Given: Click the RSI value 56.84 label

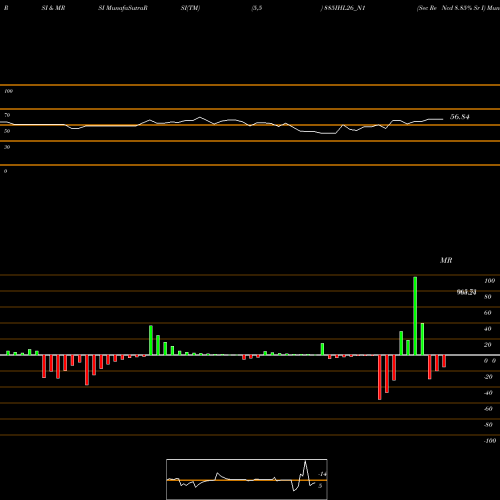Looking at the screenshot, I should pyautogui.click(x=460, y=117).
